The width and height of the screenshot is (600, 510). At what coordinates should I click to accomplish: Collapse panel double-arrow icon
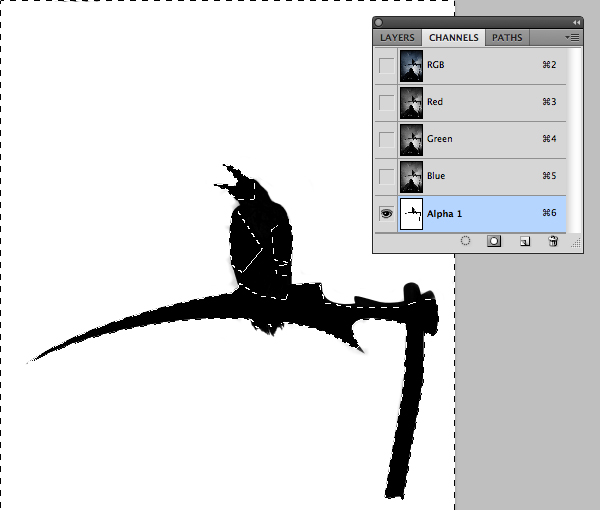pos(576,23)
